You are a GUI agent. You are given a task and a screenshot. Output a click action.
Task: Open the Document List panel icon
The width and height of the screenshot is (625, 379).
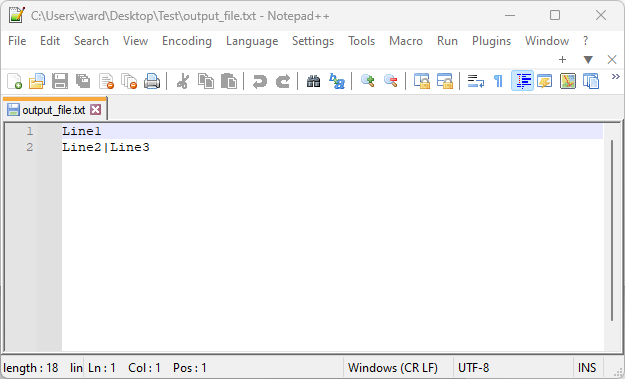(591, 81)
